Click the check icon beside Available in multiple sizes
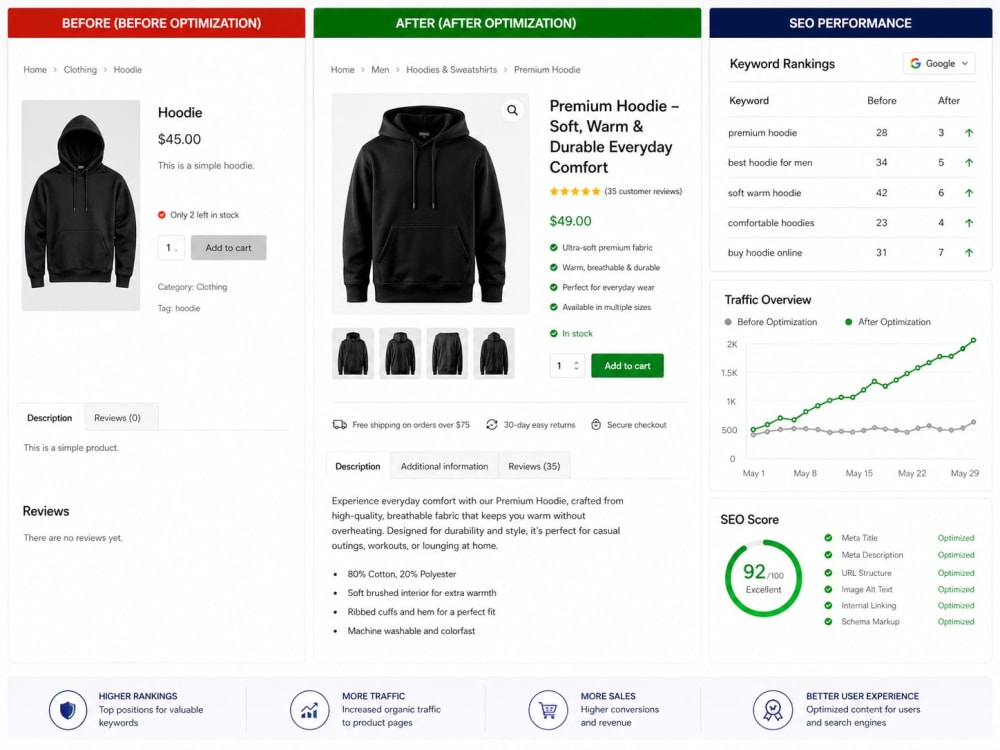Screen dimensions: 1000x750 tap(554, 307)
